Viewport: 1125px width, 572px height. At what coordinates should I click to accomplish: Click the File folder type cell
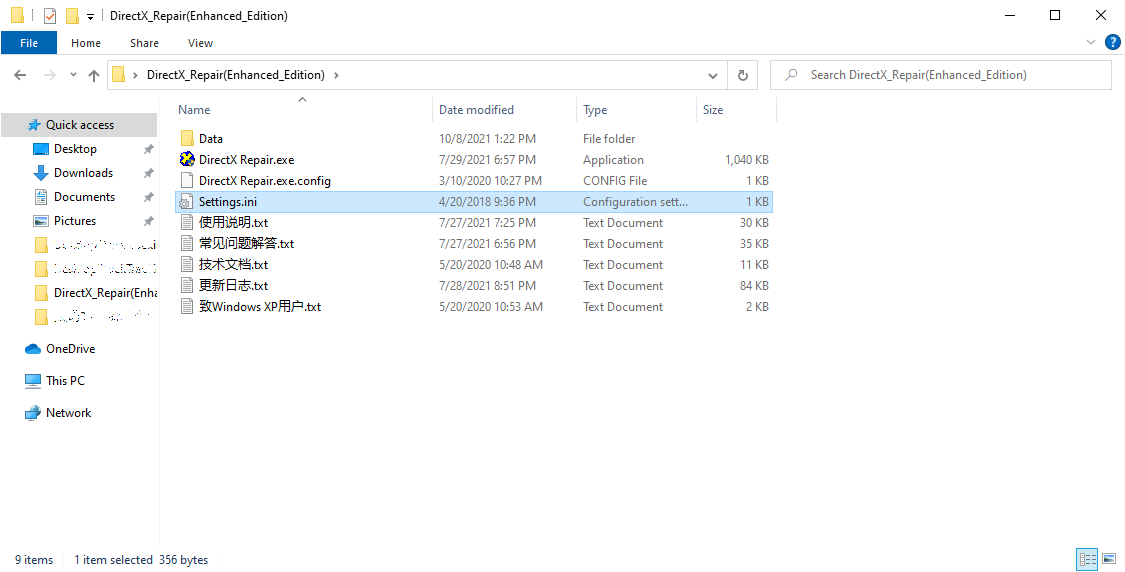click(x=609, y=139)
